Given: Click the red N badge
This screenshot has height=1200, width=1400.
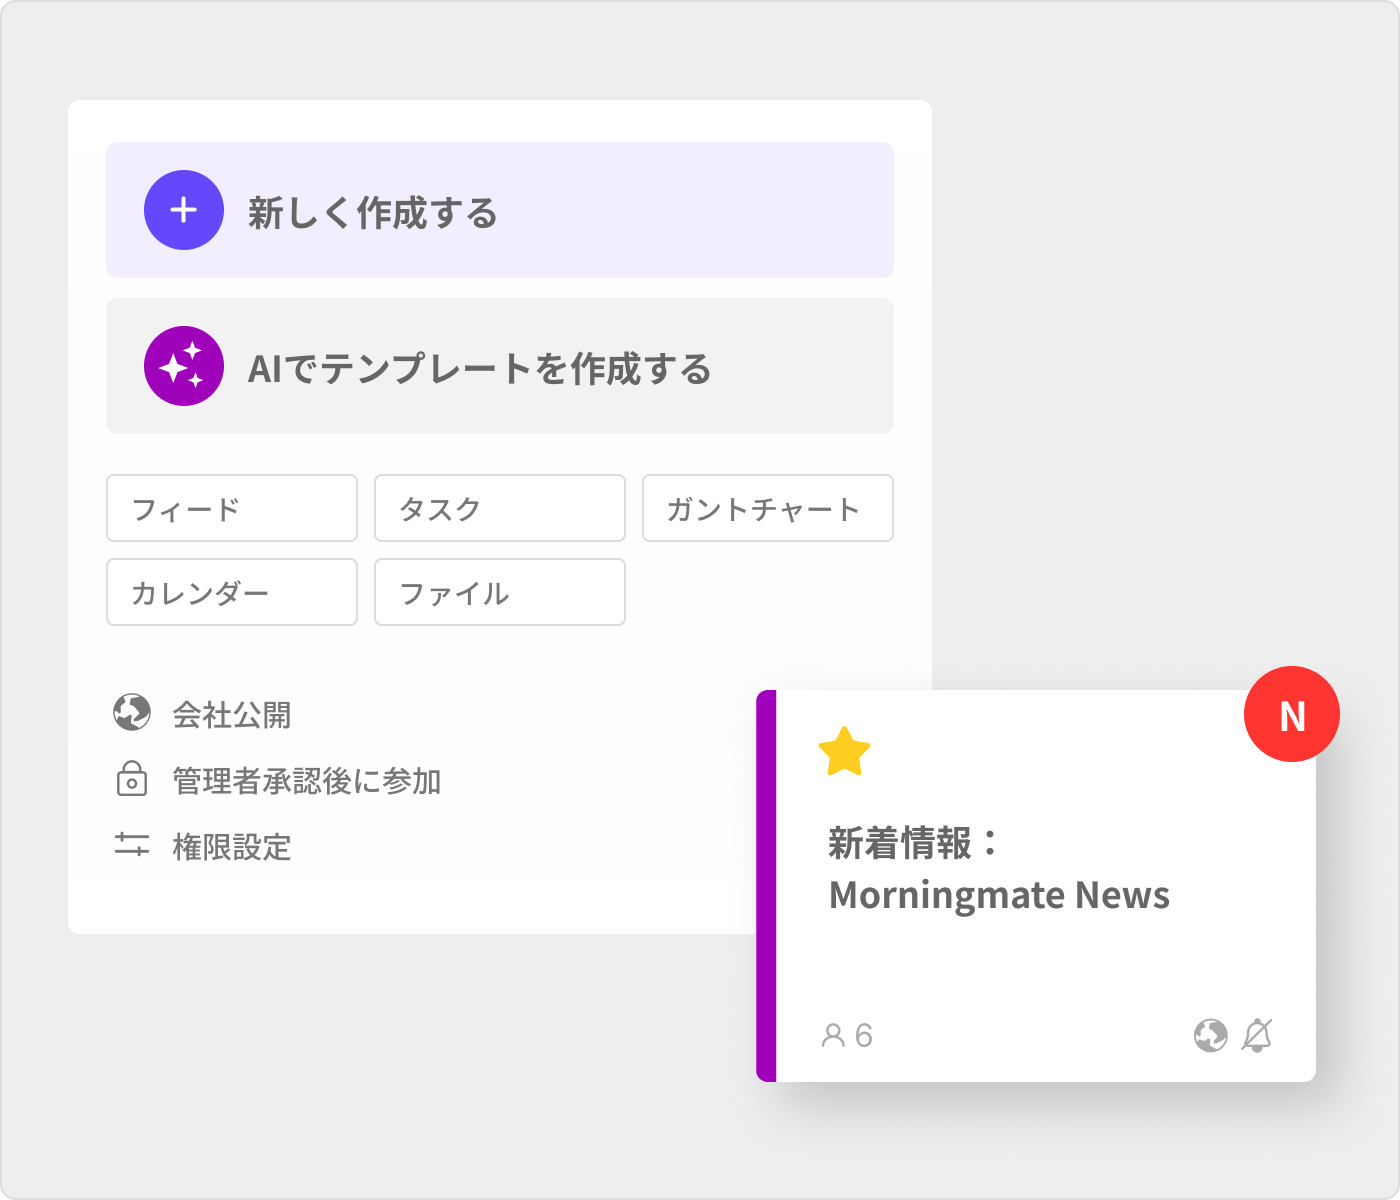Looking at the screenshot, I should (x=1291, y=715).
